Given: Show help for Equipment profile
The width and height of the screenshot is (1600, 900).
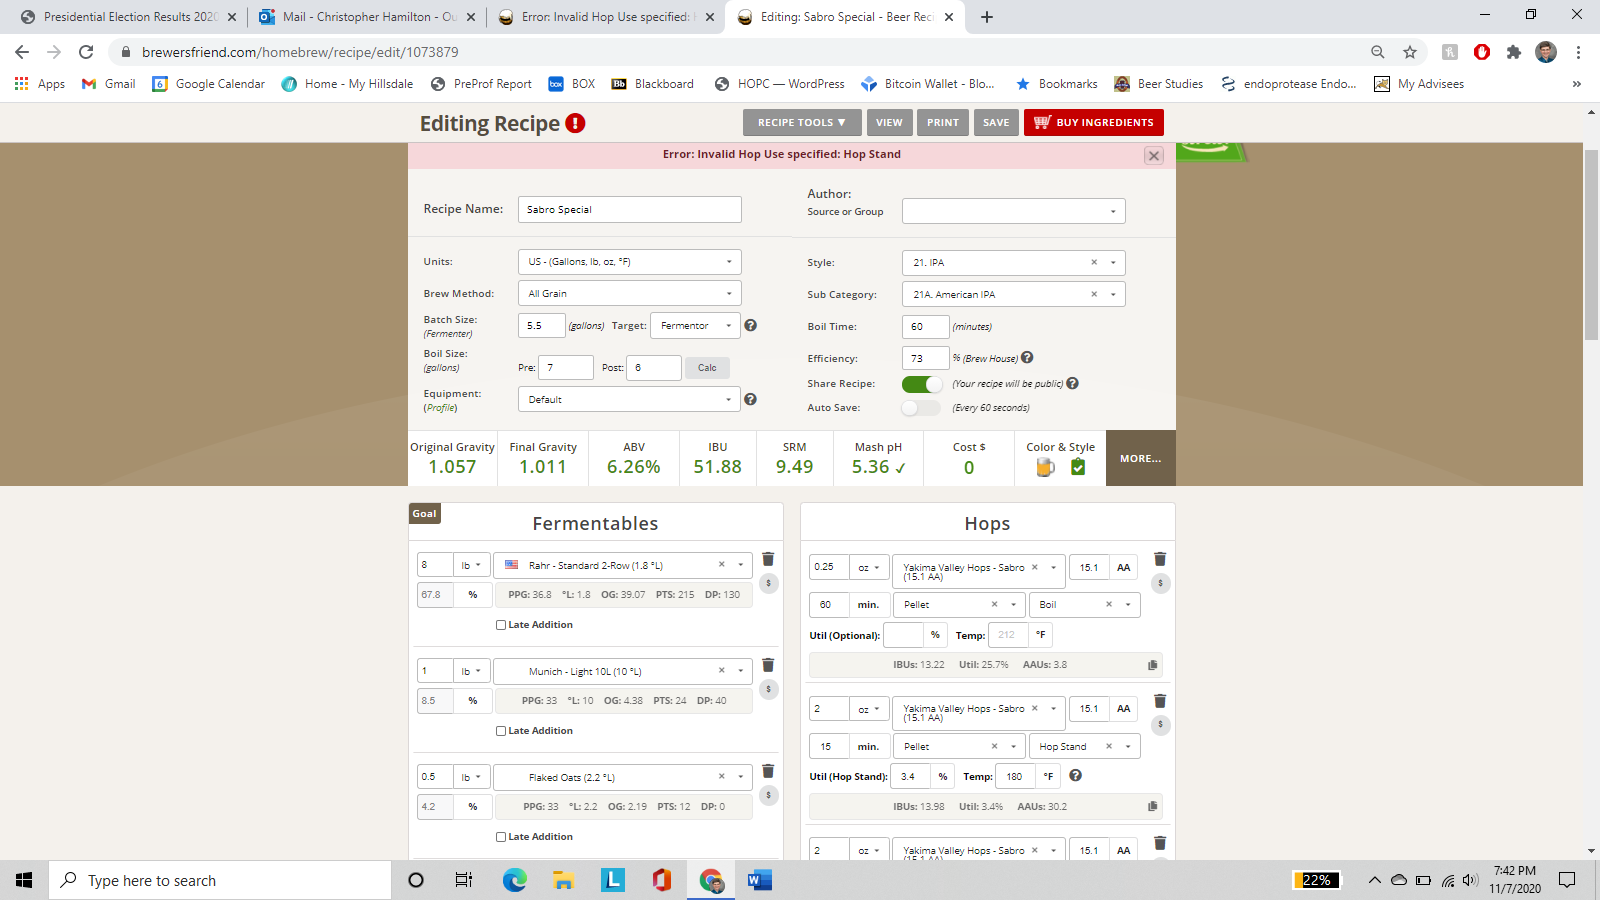Looking at the screenshot, I should 750,399.
